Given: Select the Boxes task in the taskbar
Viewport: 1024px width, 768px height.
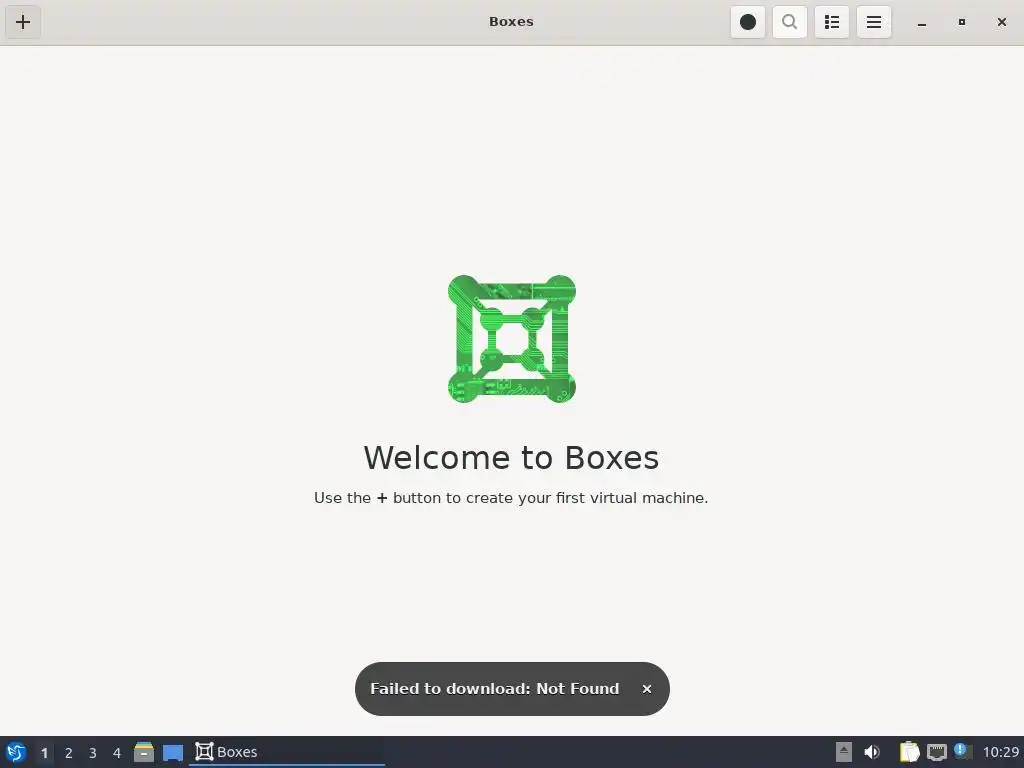Looking at the screenshot, I should click(287, 752).
